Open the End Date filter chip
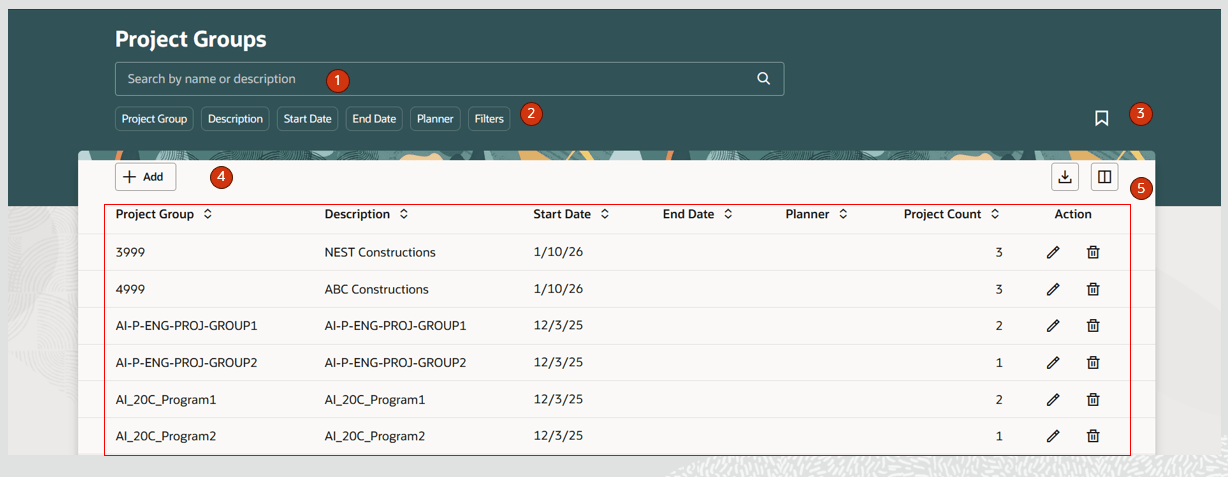 pyautogui.click(x=374, y=118)
